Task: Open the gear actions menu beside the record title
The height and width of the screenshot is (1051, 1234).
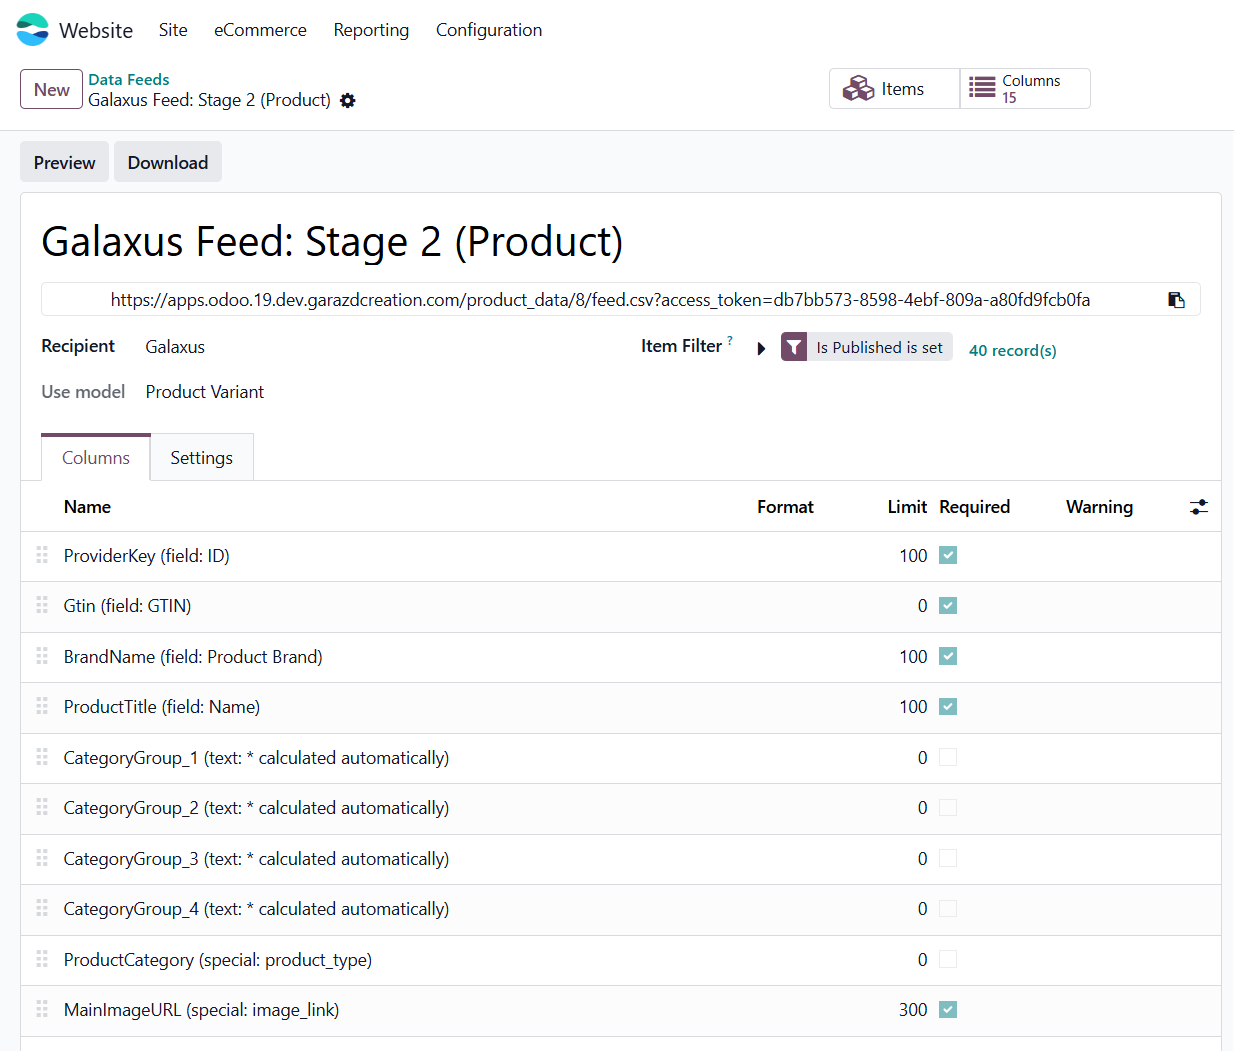Action: tap(348, 100)
